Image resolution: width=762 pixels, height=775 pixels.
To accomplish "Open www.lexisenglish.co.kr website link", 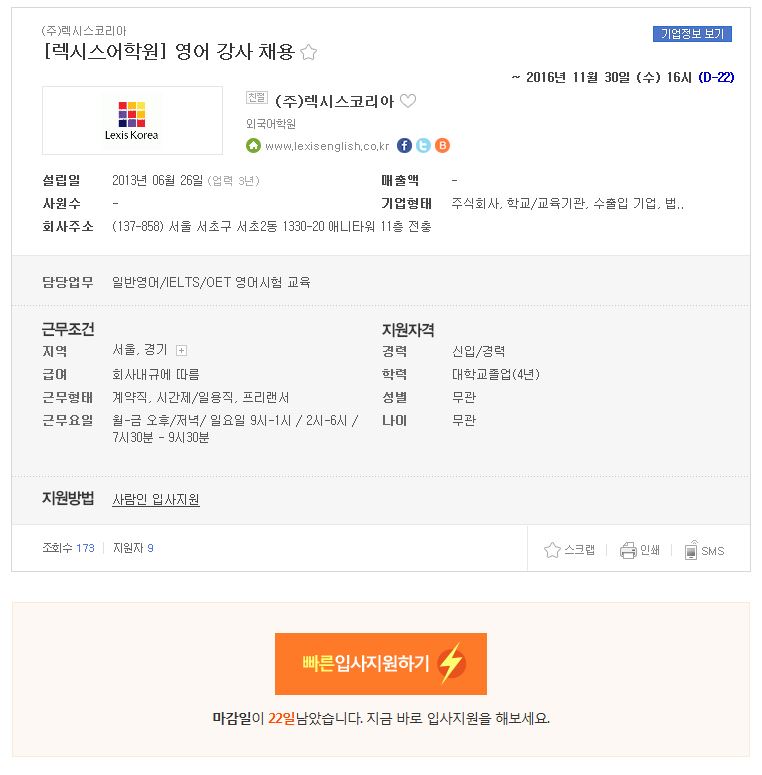I will coord(327,146).
